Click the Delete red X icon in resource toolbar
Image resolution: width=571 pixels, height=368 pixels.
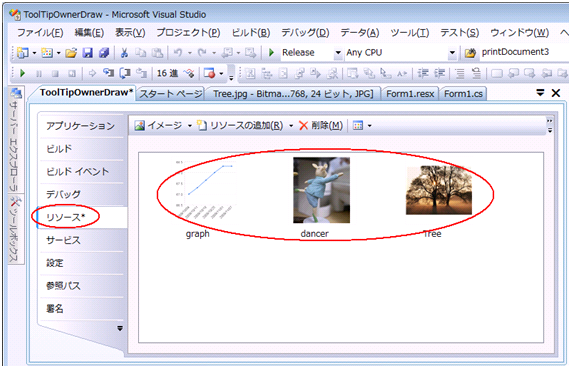303,126
